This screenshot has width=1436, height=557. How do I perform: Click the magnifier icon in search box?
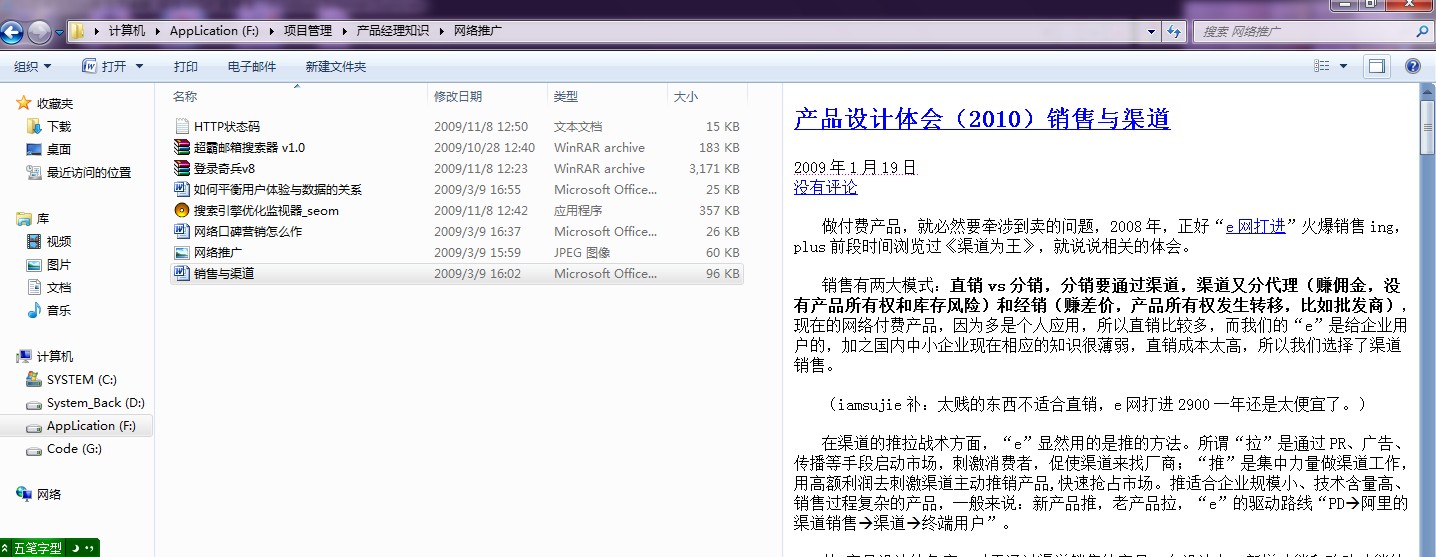pos(1421,31)
